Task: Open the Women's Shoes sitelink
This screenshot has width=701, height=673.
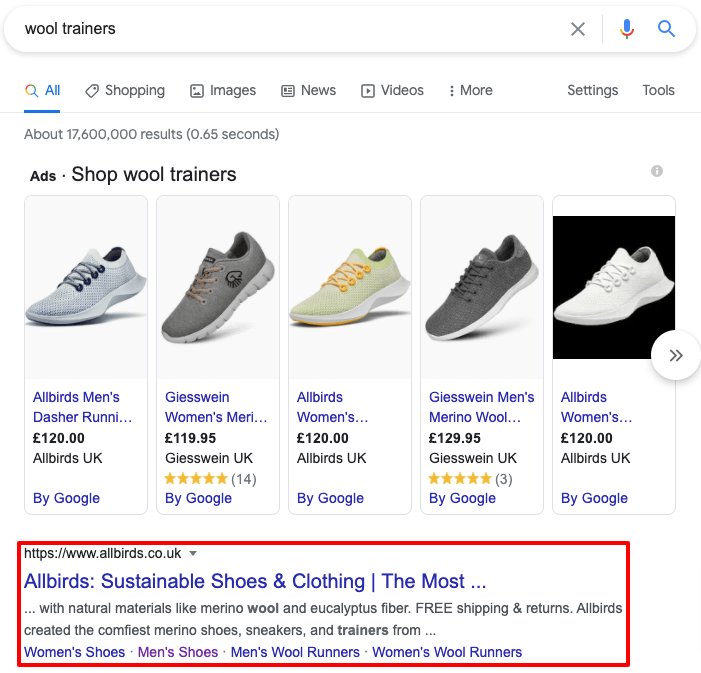Action: (x=75, y=652)
